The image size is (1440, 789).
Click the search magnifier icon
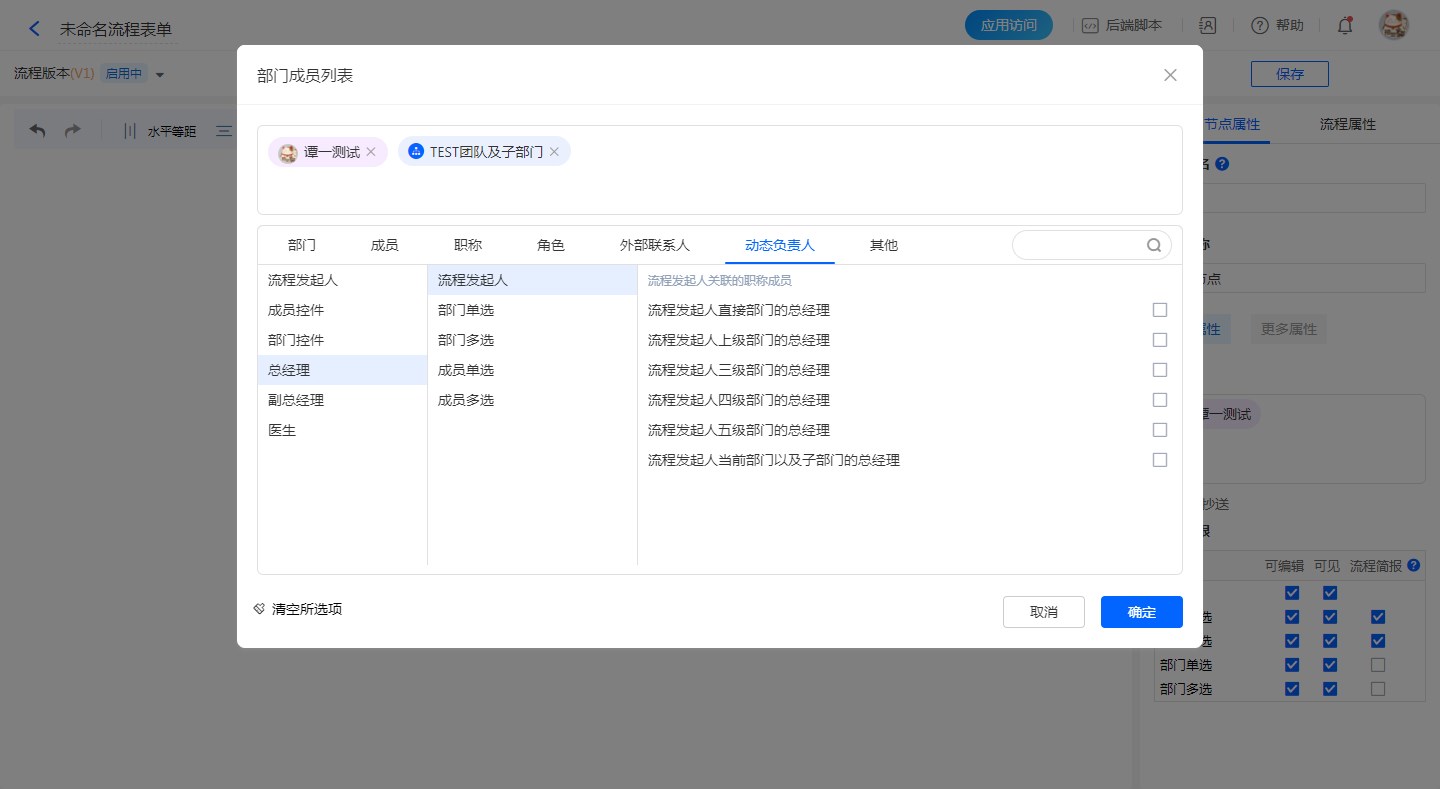tap(1154, 245)
